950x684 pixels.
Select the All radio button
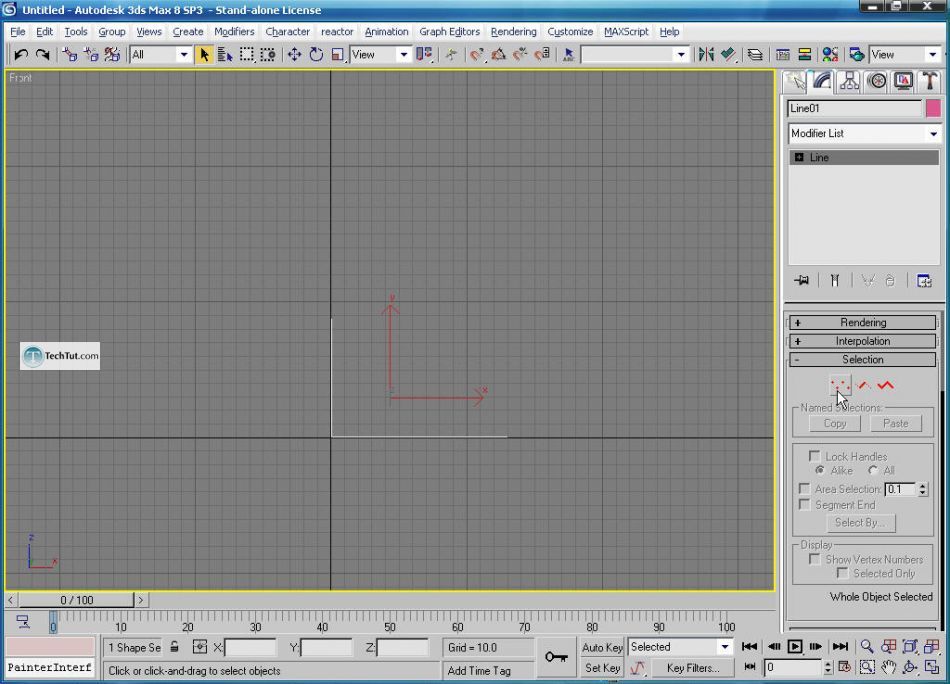[872, 470]
